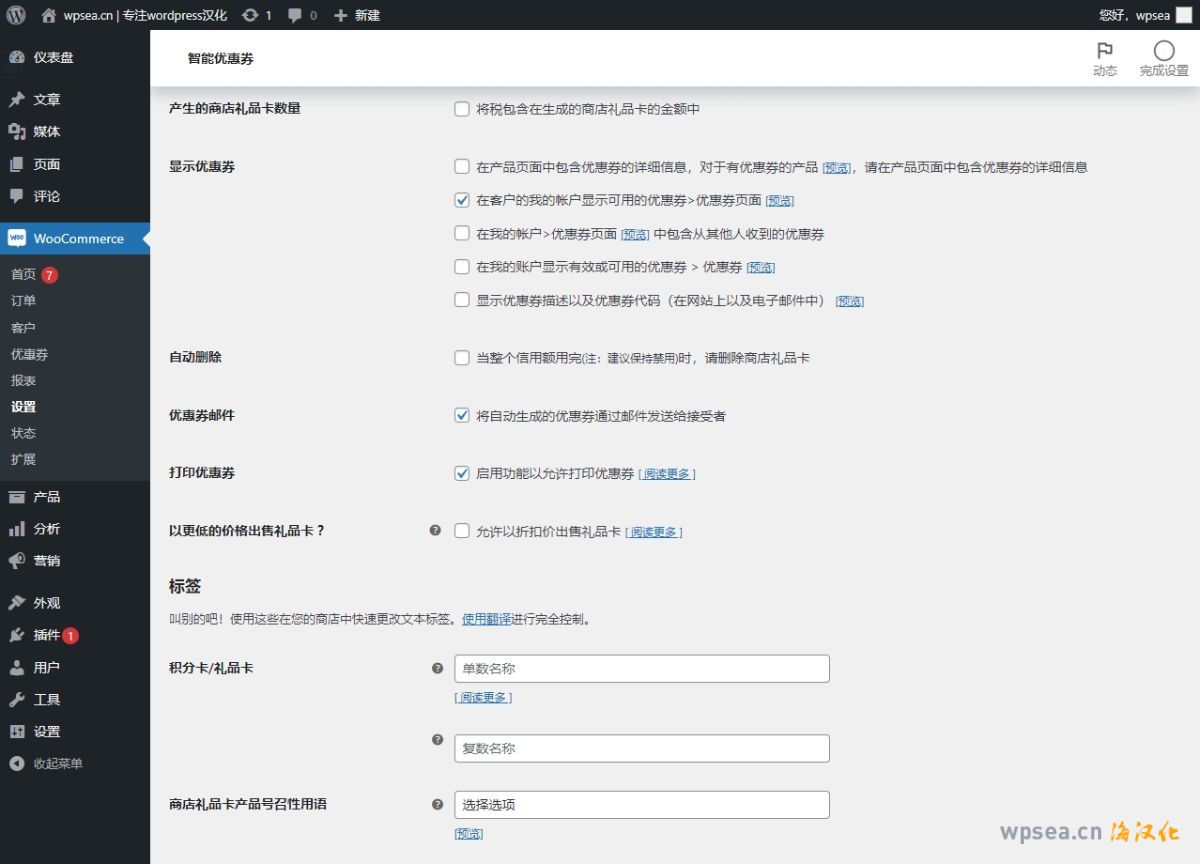Click help icon beside 商店礼品卡产品号召性用语

click(437, 804)
